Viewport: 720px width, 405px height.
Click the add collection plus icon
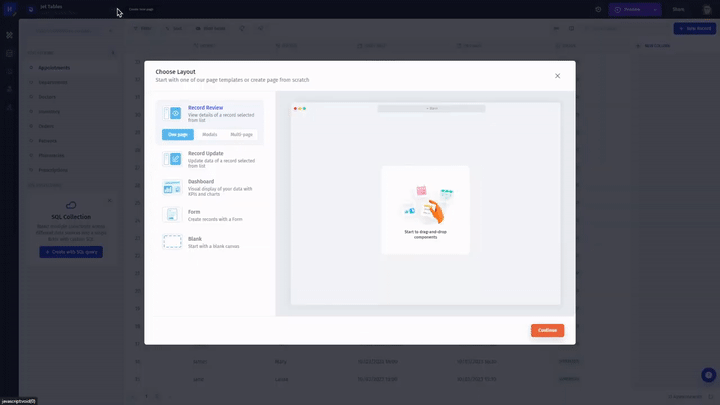pyautogui.click(x=113, y=53)
